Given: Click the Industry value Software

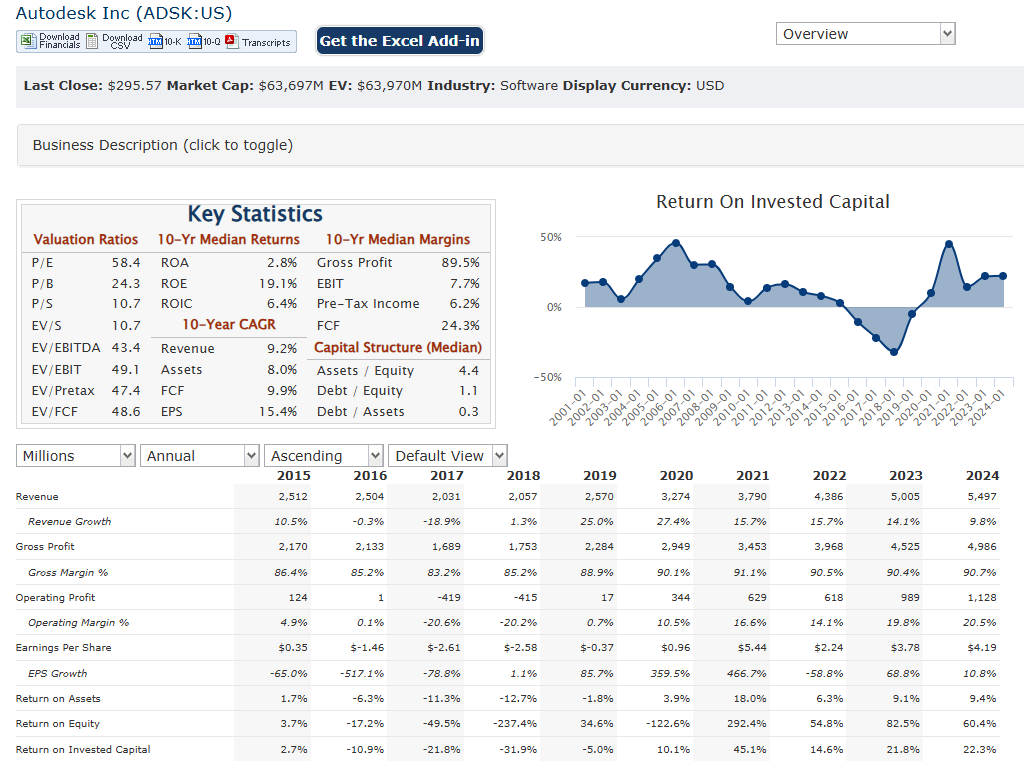Looking at the screenshot, I should pyautogui.click(x=529, y=86).
